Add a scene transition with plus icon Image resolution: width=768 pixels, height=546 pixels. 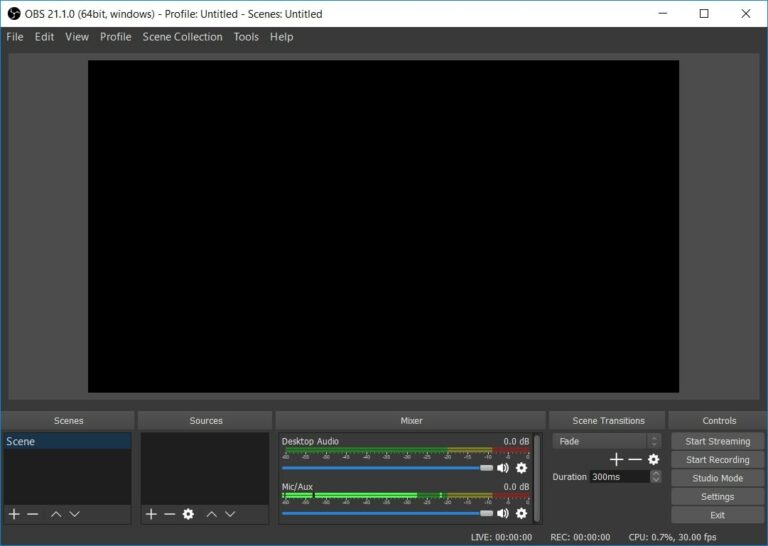coord(616,459)
